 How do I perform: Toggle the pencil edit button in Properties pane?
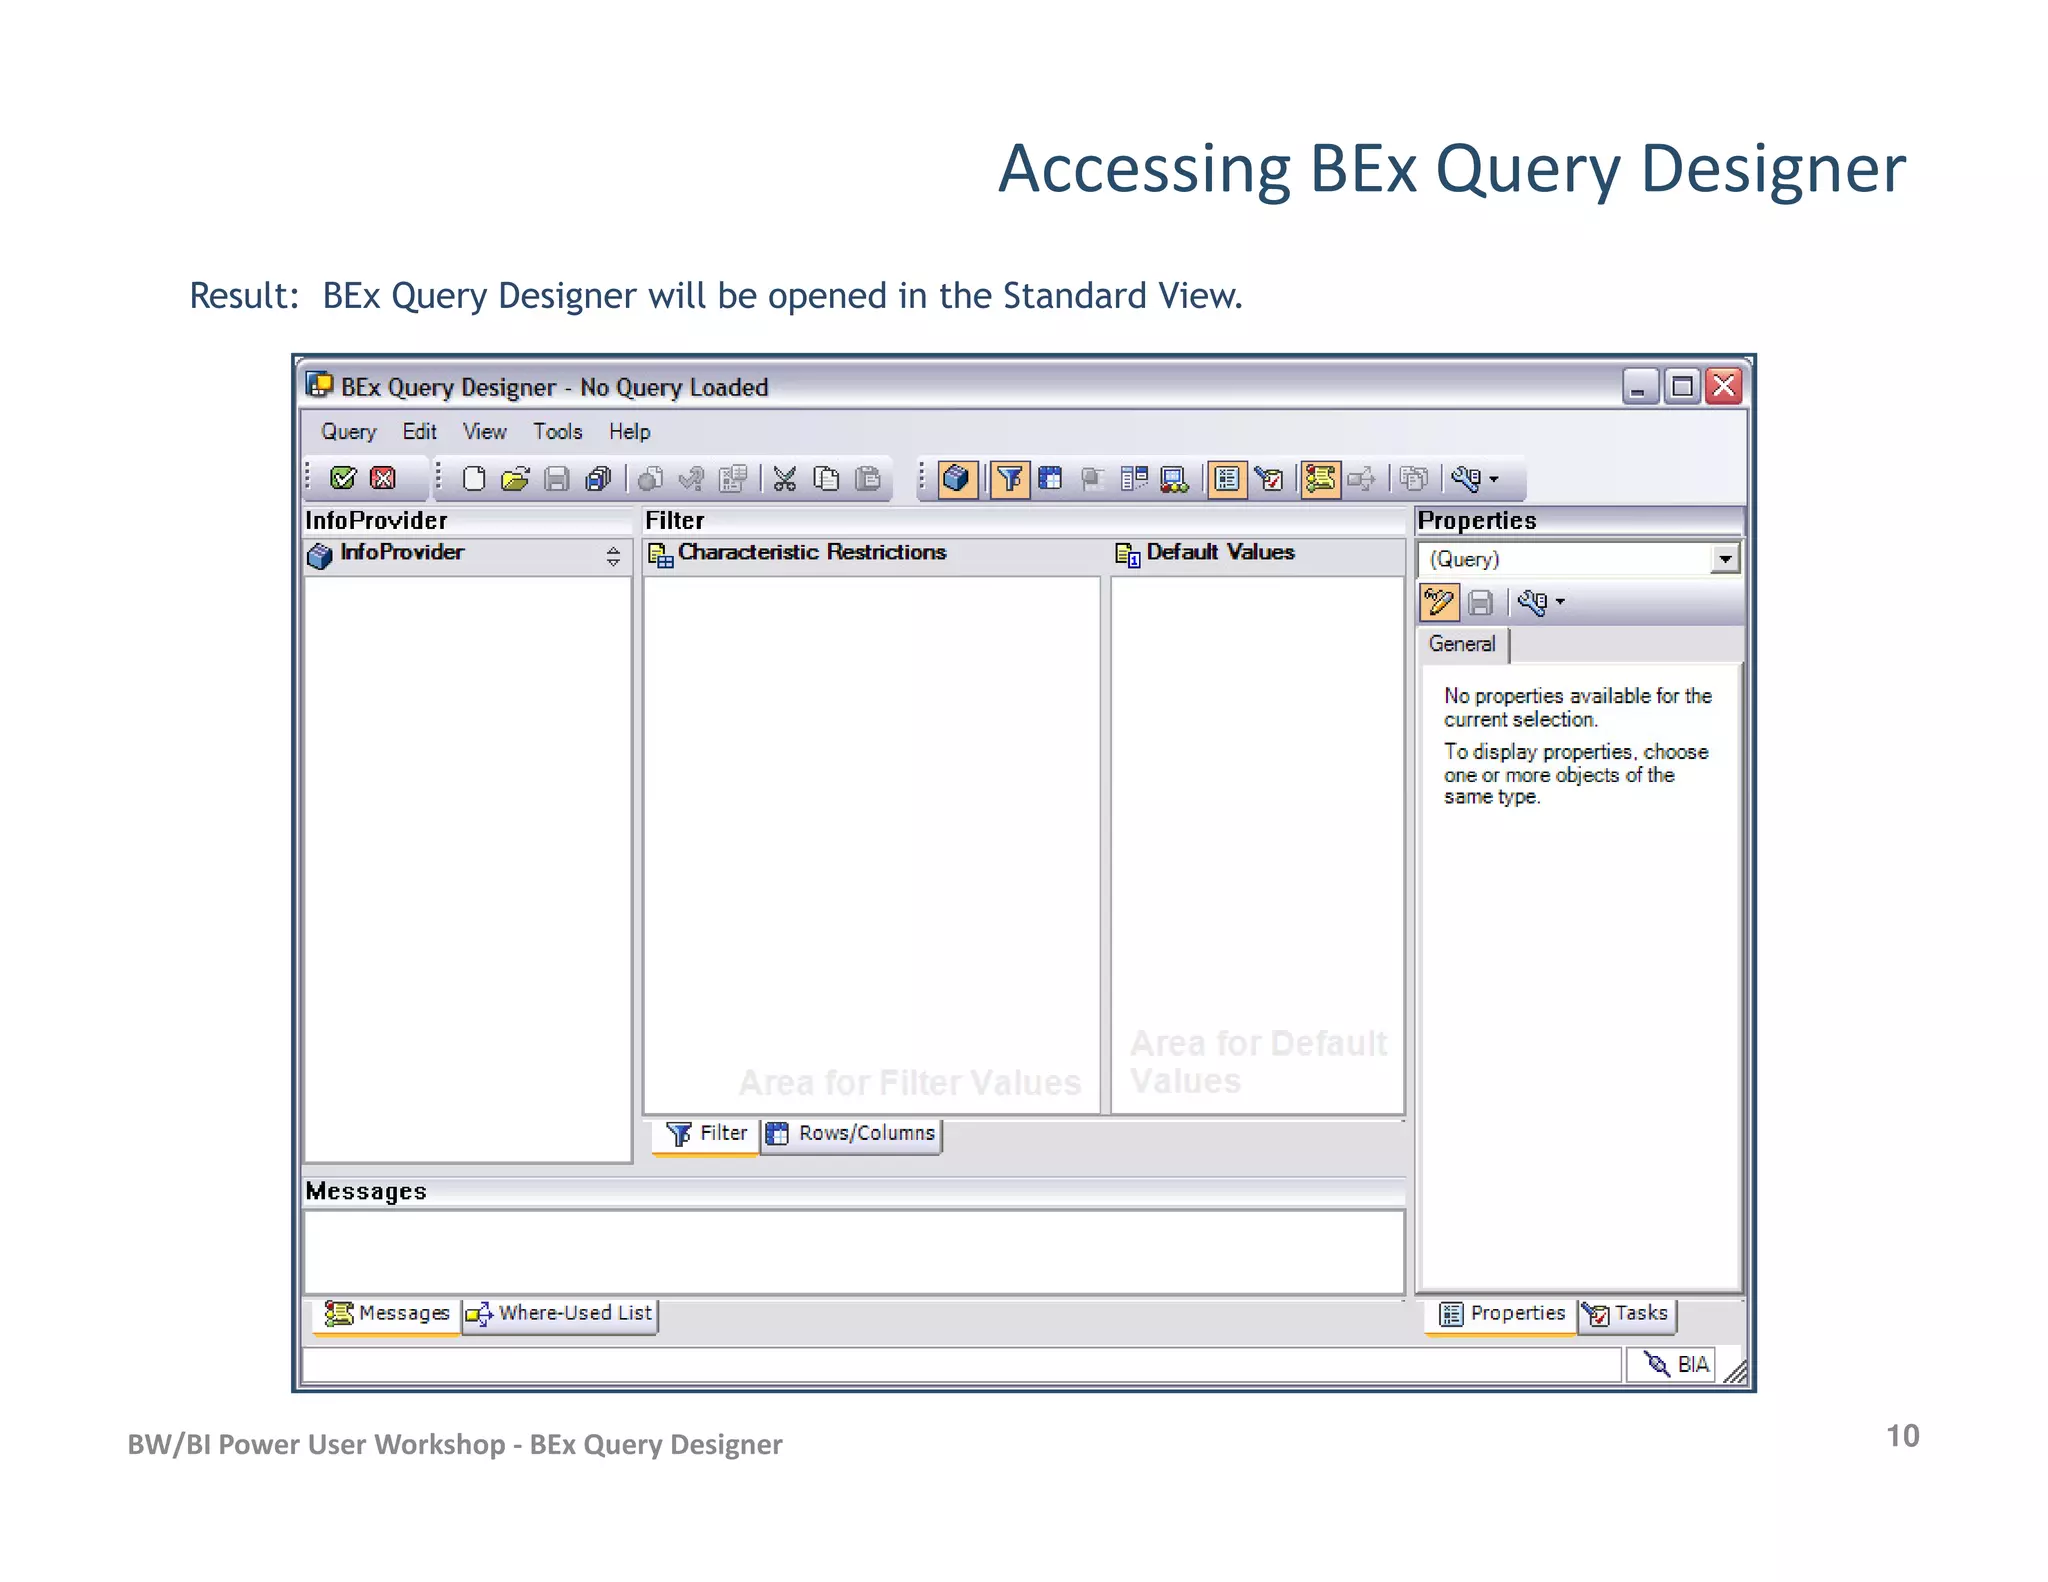(x=1440, y=603)
